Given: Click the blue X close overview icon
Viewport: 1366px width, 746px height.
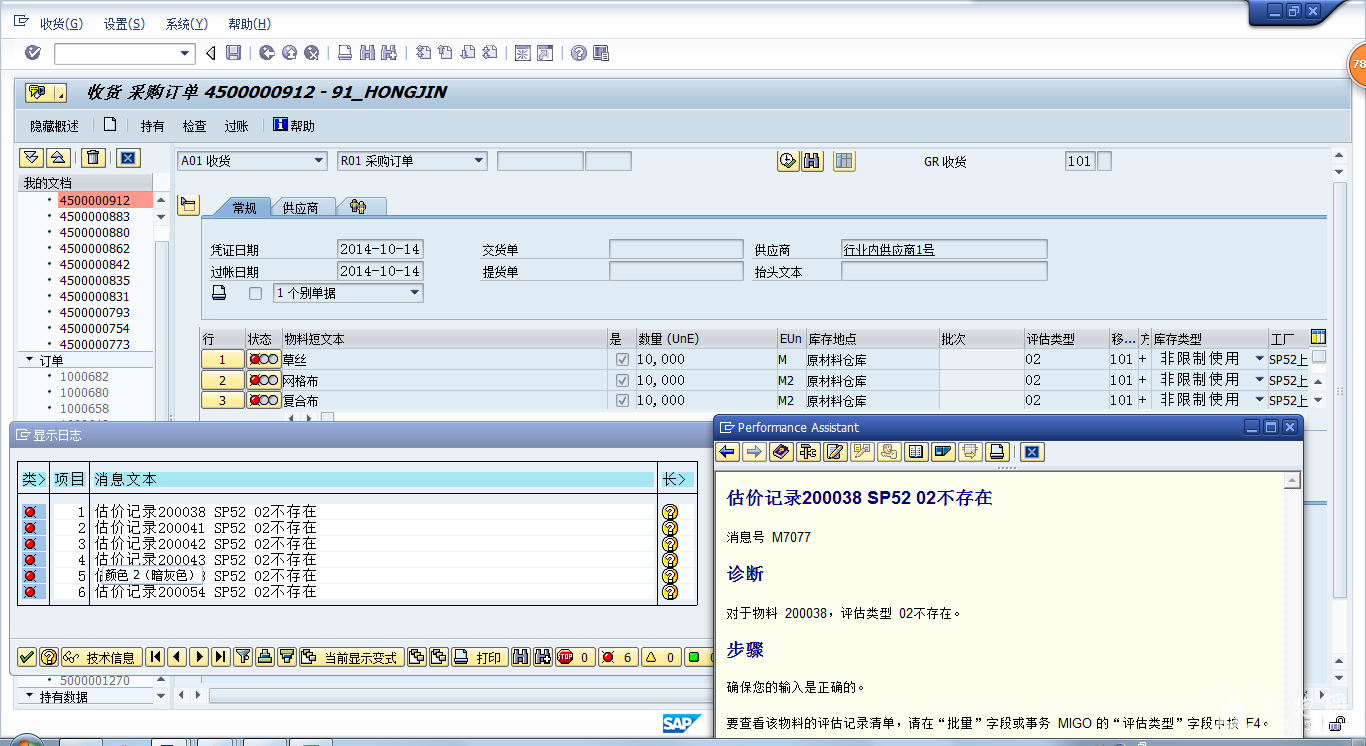Looking at the screenshot, I should 128,158.
